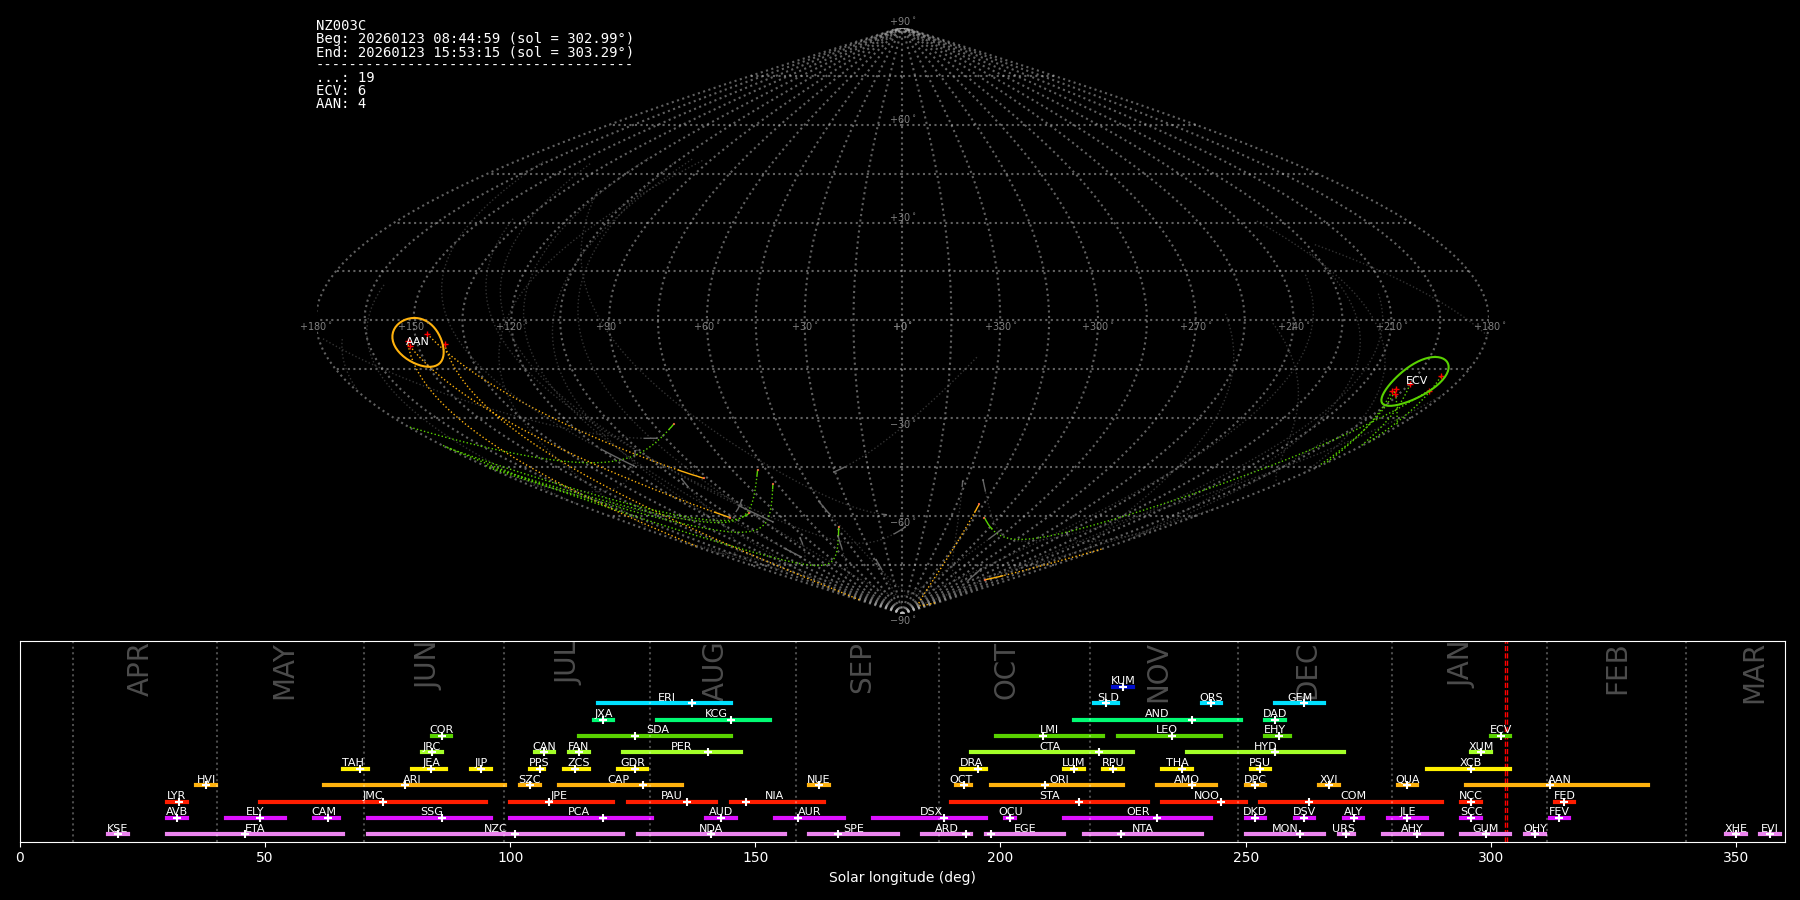Click the ECV label in timeline chart
The width and height of the screenshot is (1800, 900).
pyautogui.click(x=1500, y=730)
